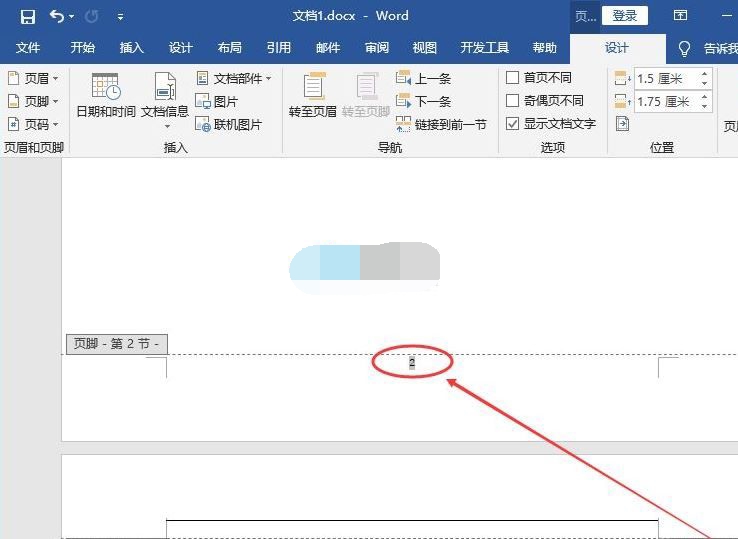This screenshot has height=539, width=738.
Task: Expand the Footer (页脚) dropdown
Action: (33, 101)
